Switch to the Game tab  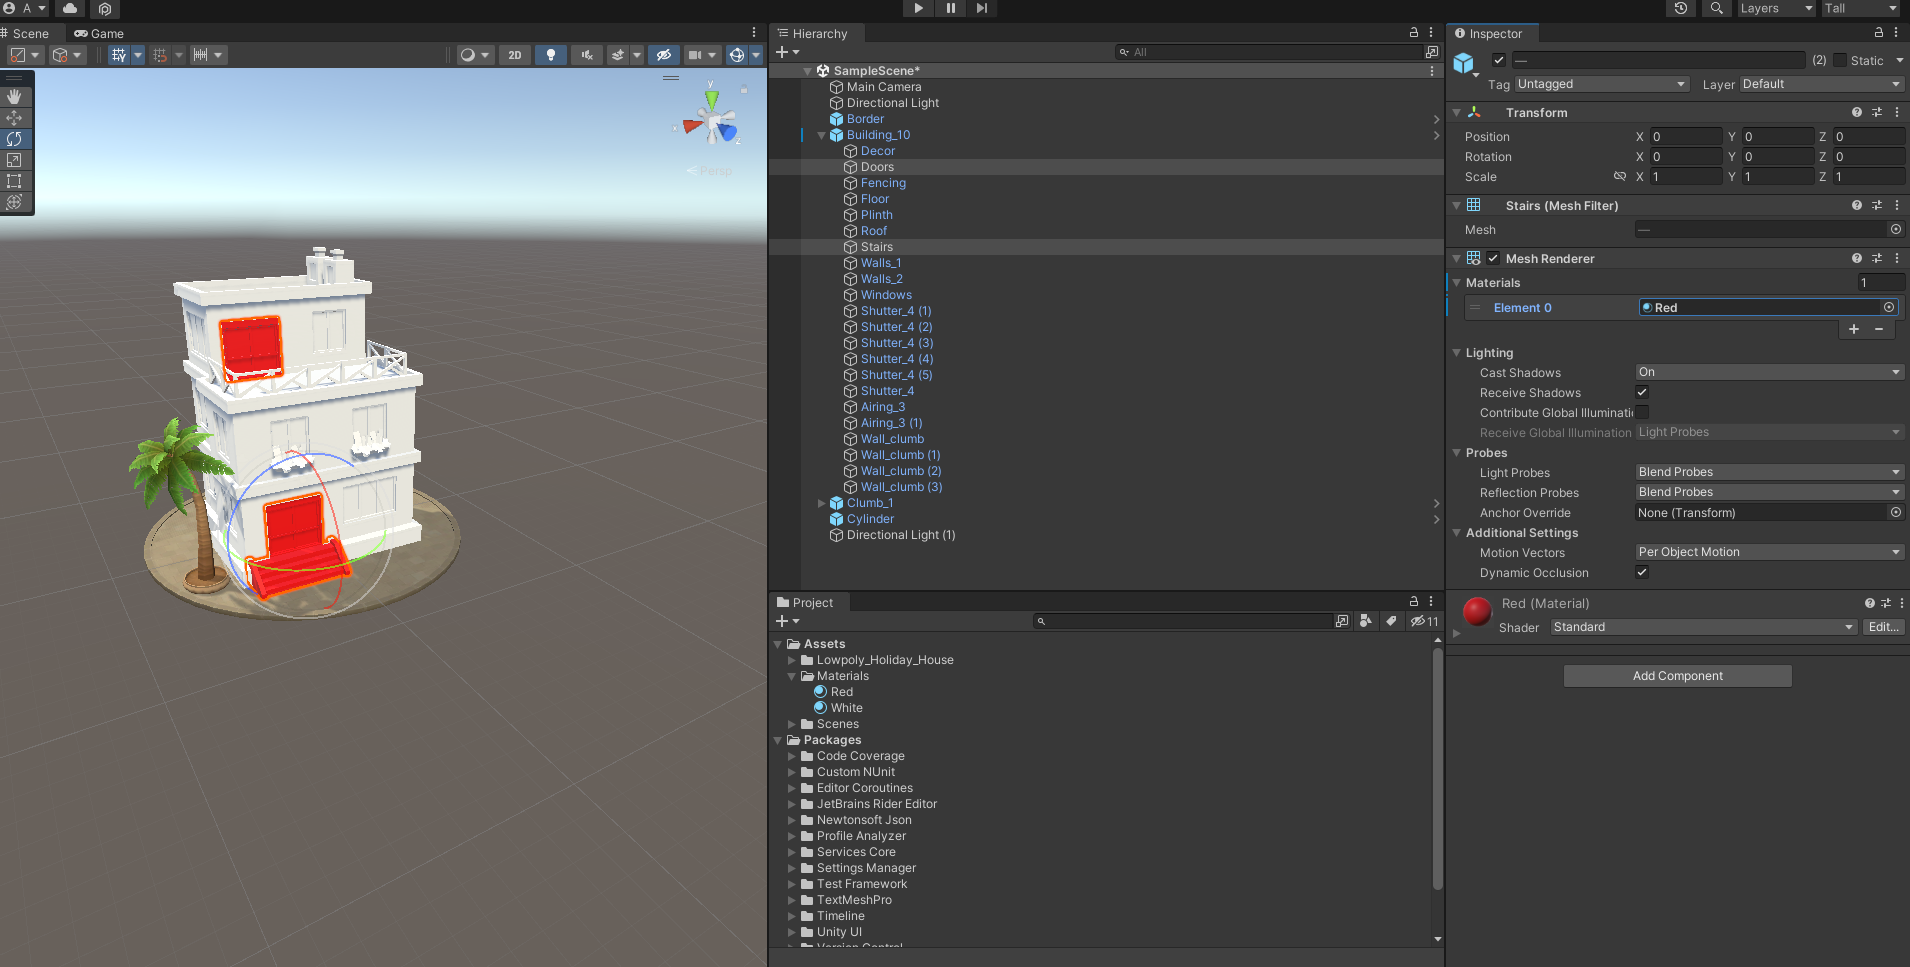[99, 33]
